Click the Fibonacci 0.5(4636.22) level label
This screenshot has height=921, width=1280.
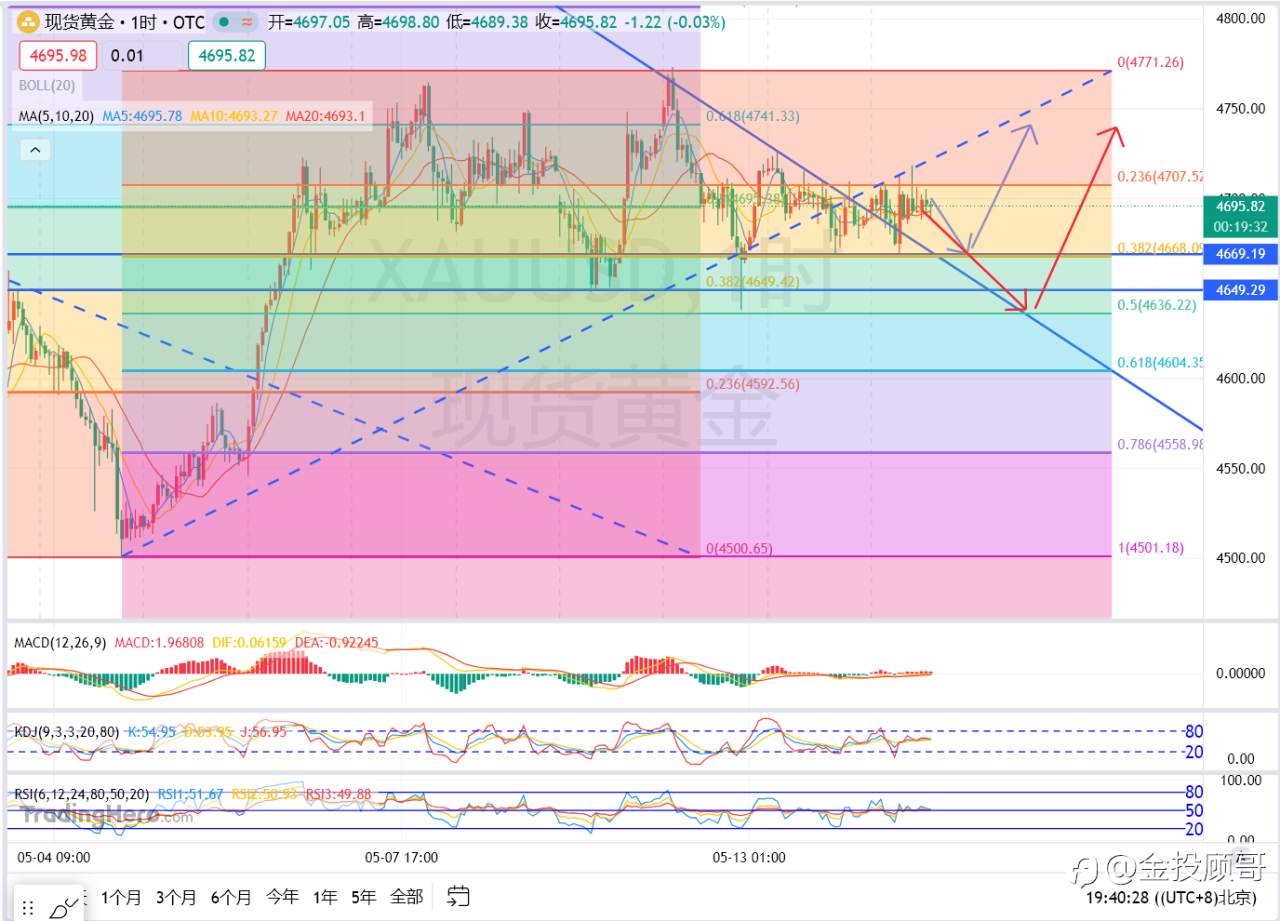pos(1156,305)
